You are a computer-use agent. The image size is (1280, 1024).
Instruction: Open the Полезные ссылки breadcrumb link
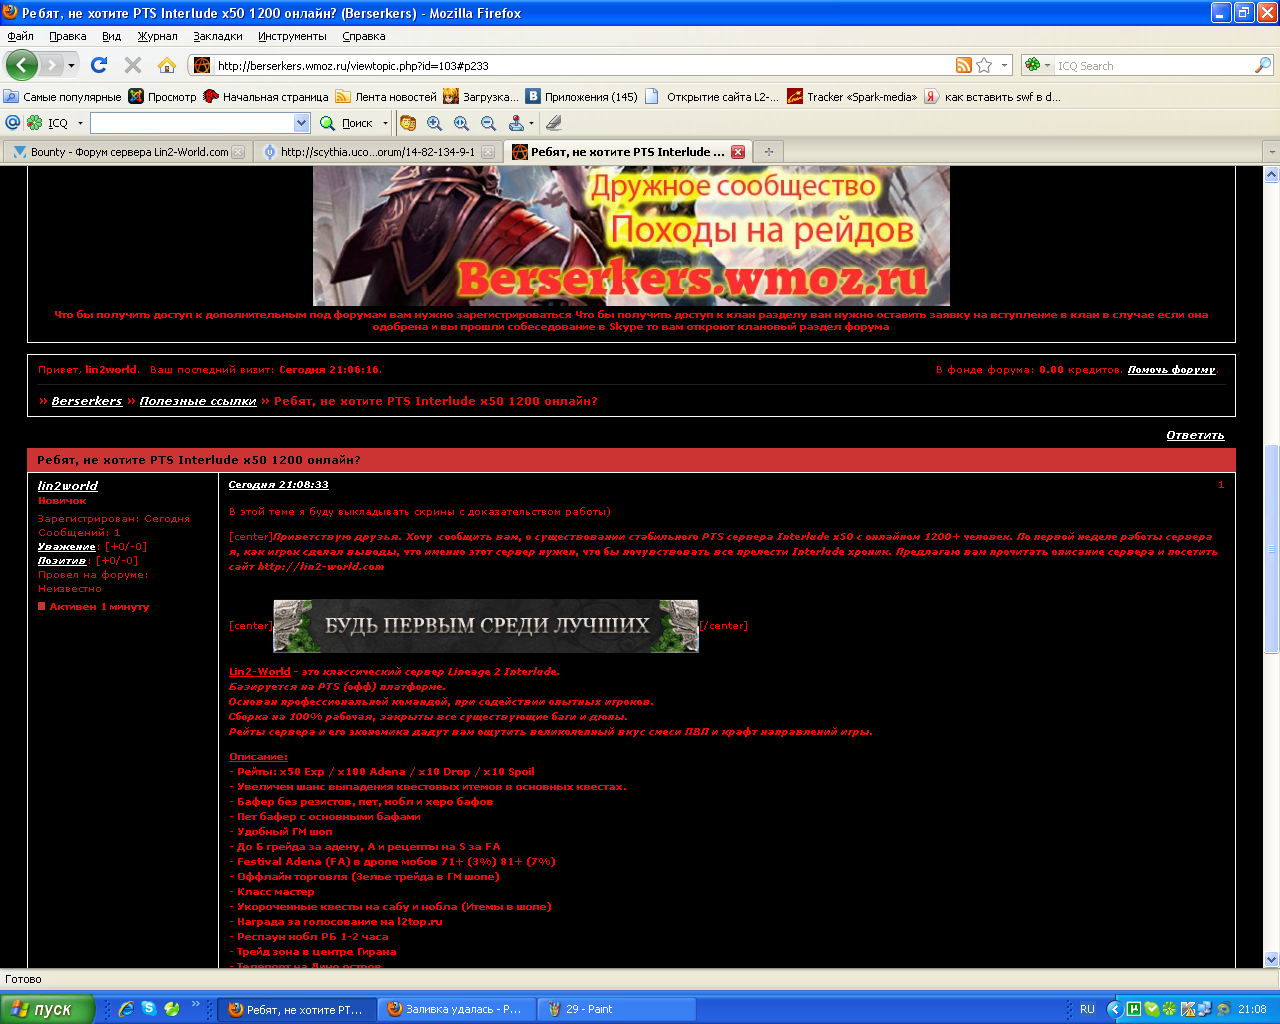click(198, 401)
